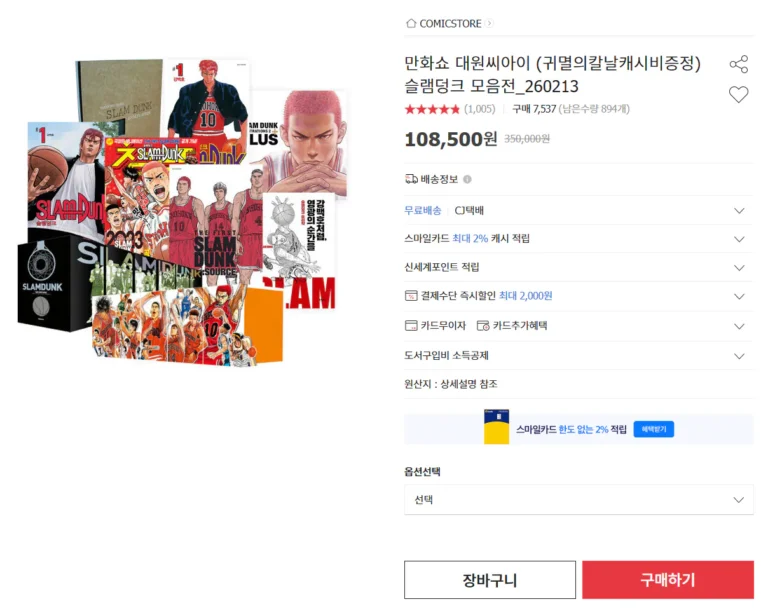Expand 신세계포인트 적립 section
The height and width of the screenshot is (611, 768).
pos(578,267)
